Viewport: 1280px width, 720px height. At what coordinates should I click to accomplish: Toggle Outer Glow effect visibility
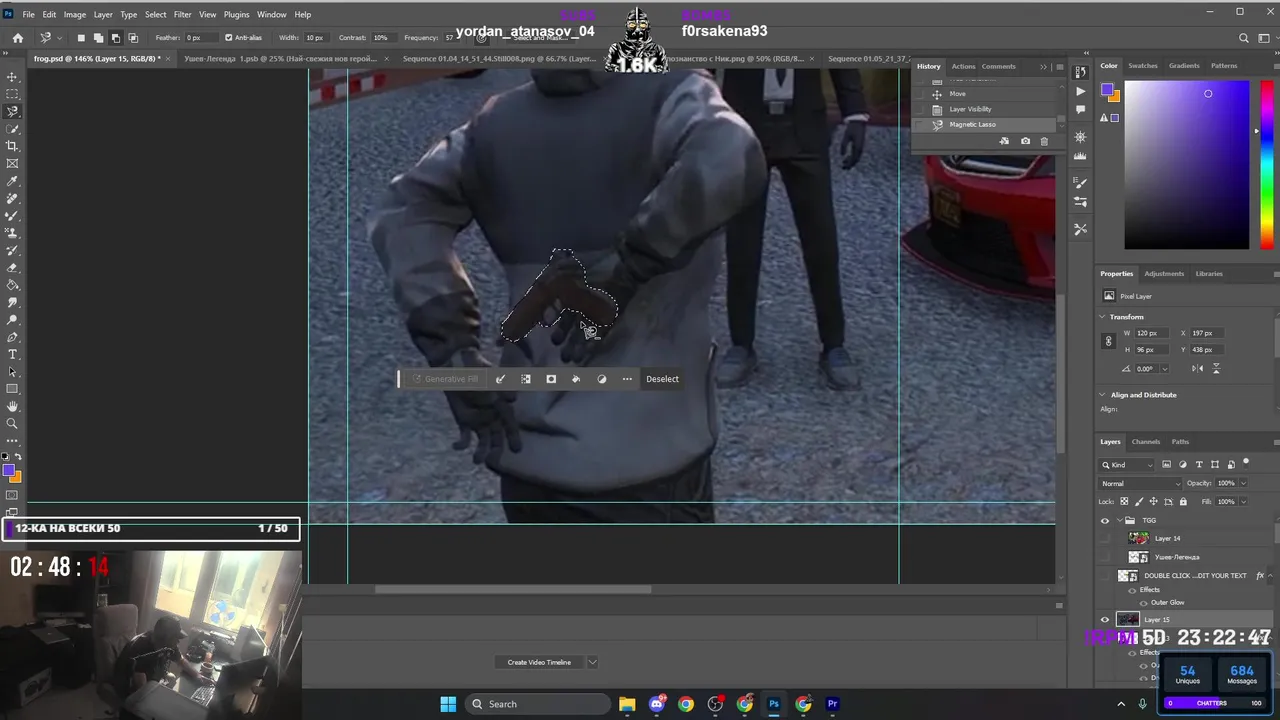tap(1144, 603)
